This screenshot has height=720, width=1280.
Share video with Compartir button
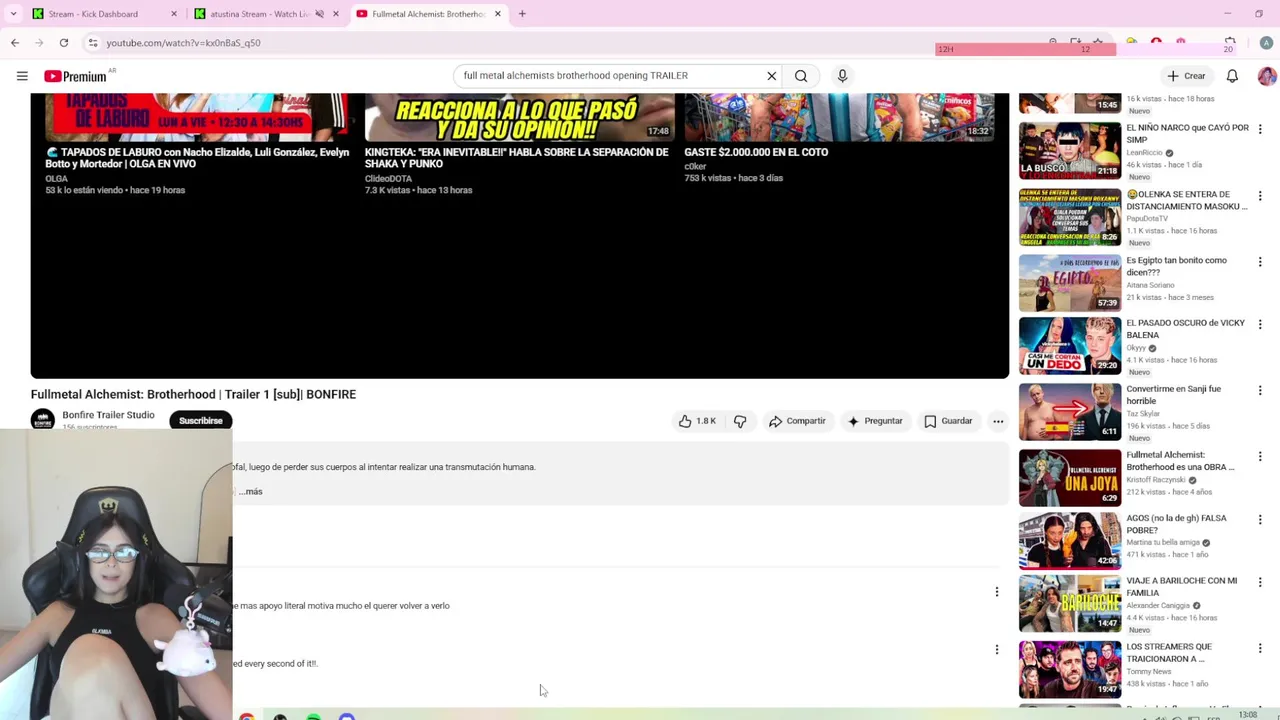797,421
